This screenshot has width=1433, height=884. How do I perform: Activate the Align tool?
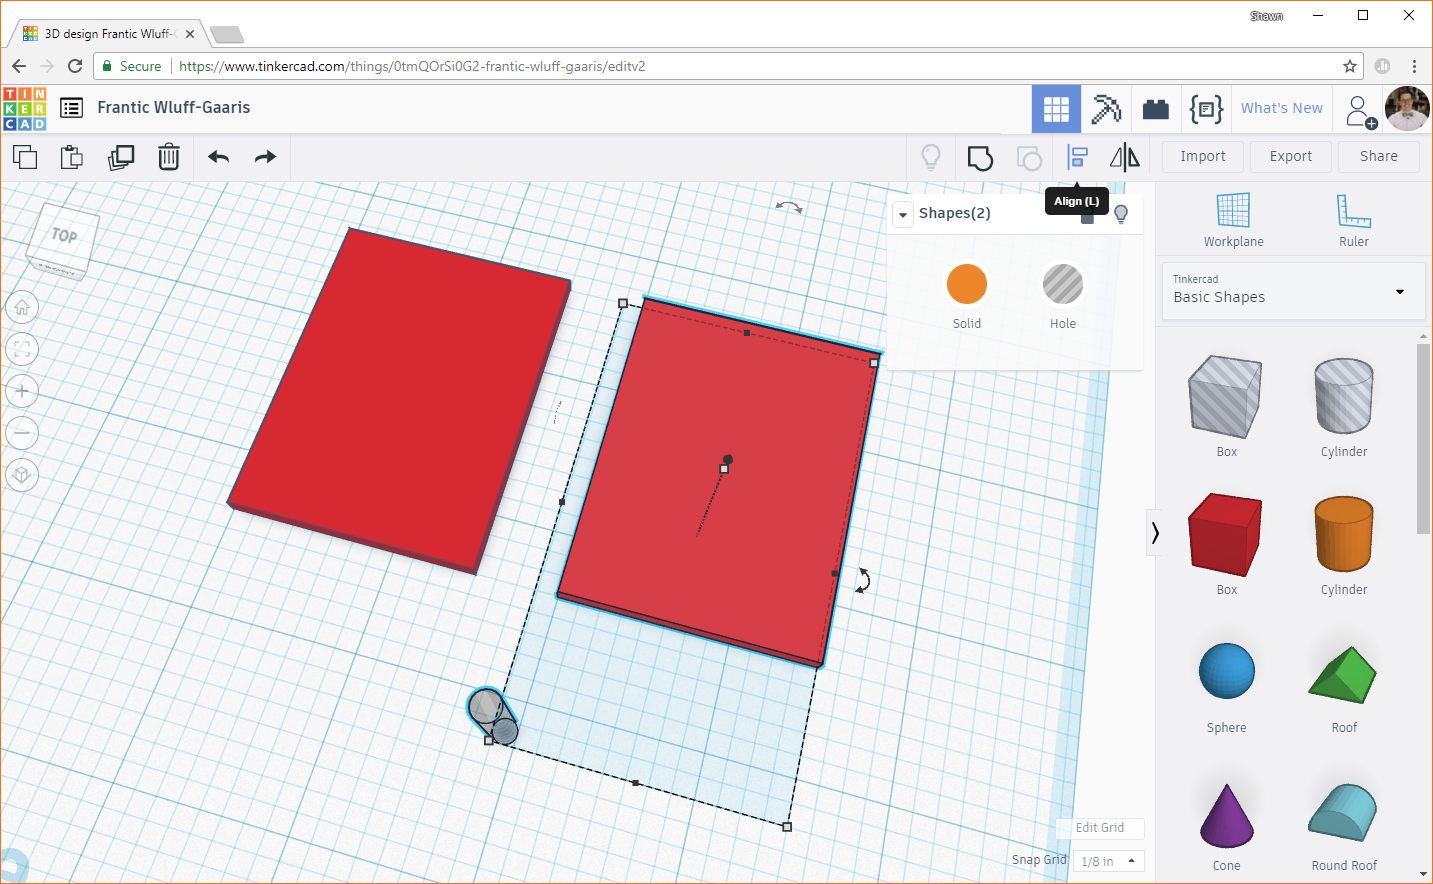pyautogui.click(x=1077, y=157)
